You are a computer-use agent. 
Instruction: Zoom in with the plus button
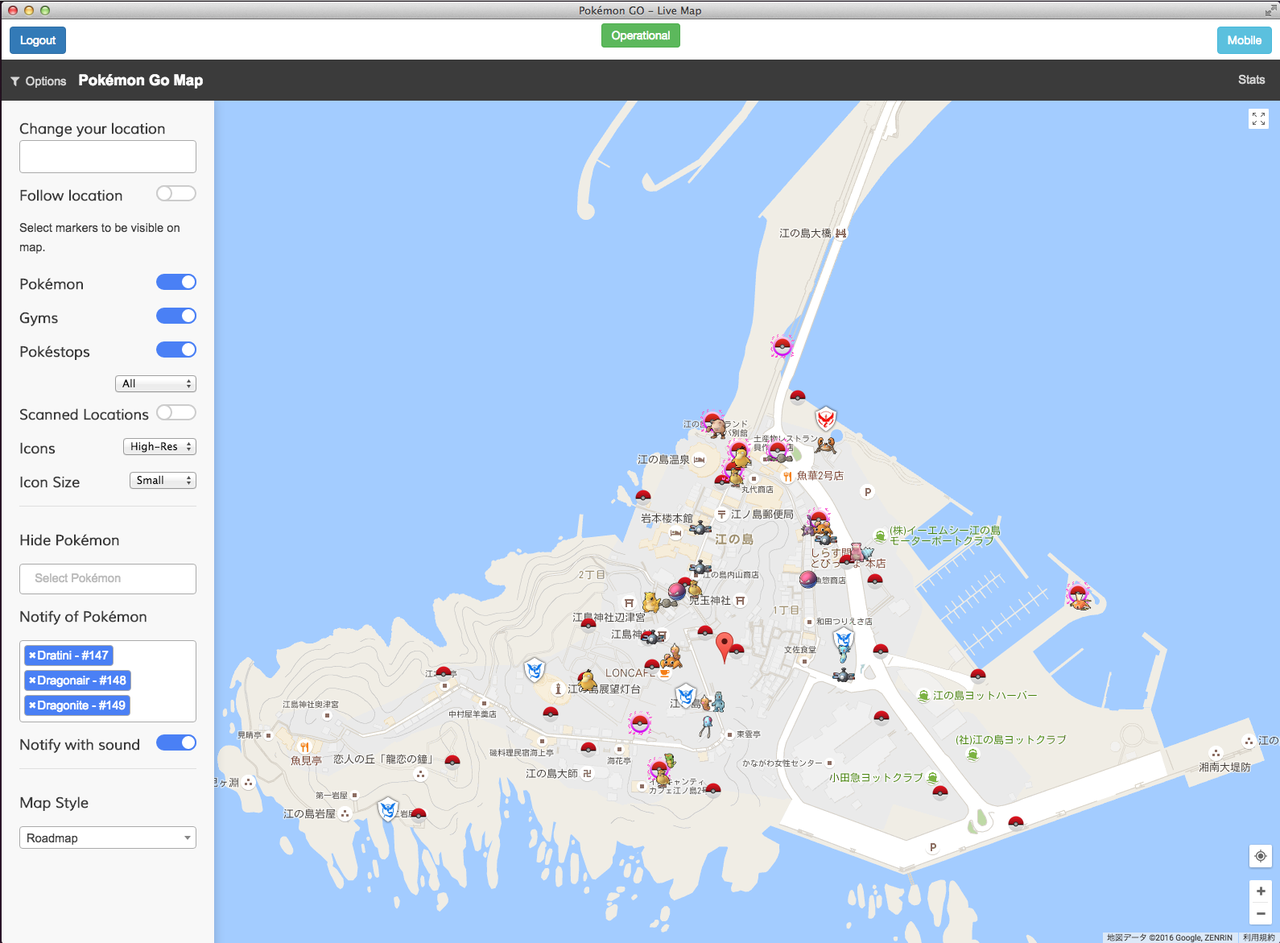1260,891
